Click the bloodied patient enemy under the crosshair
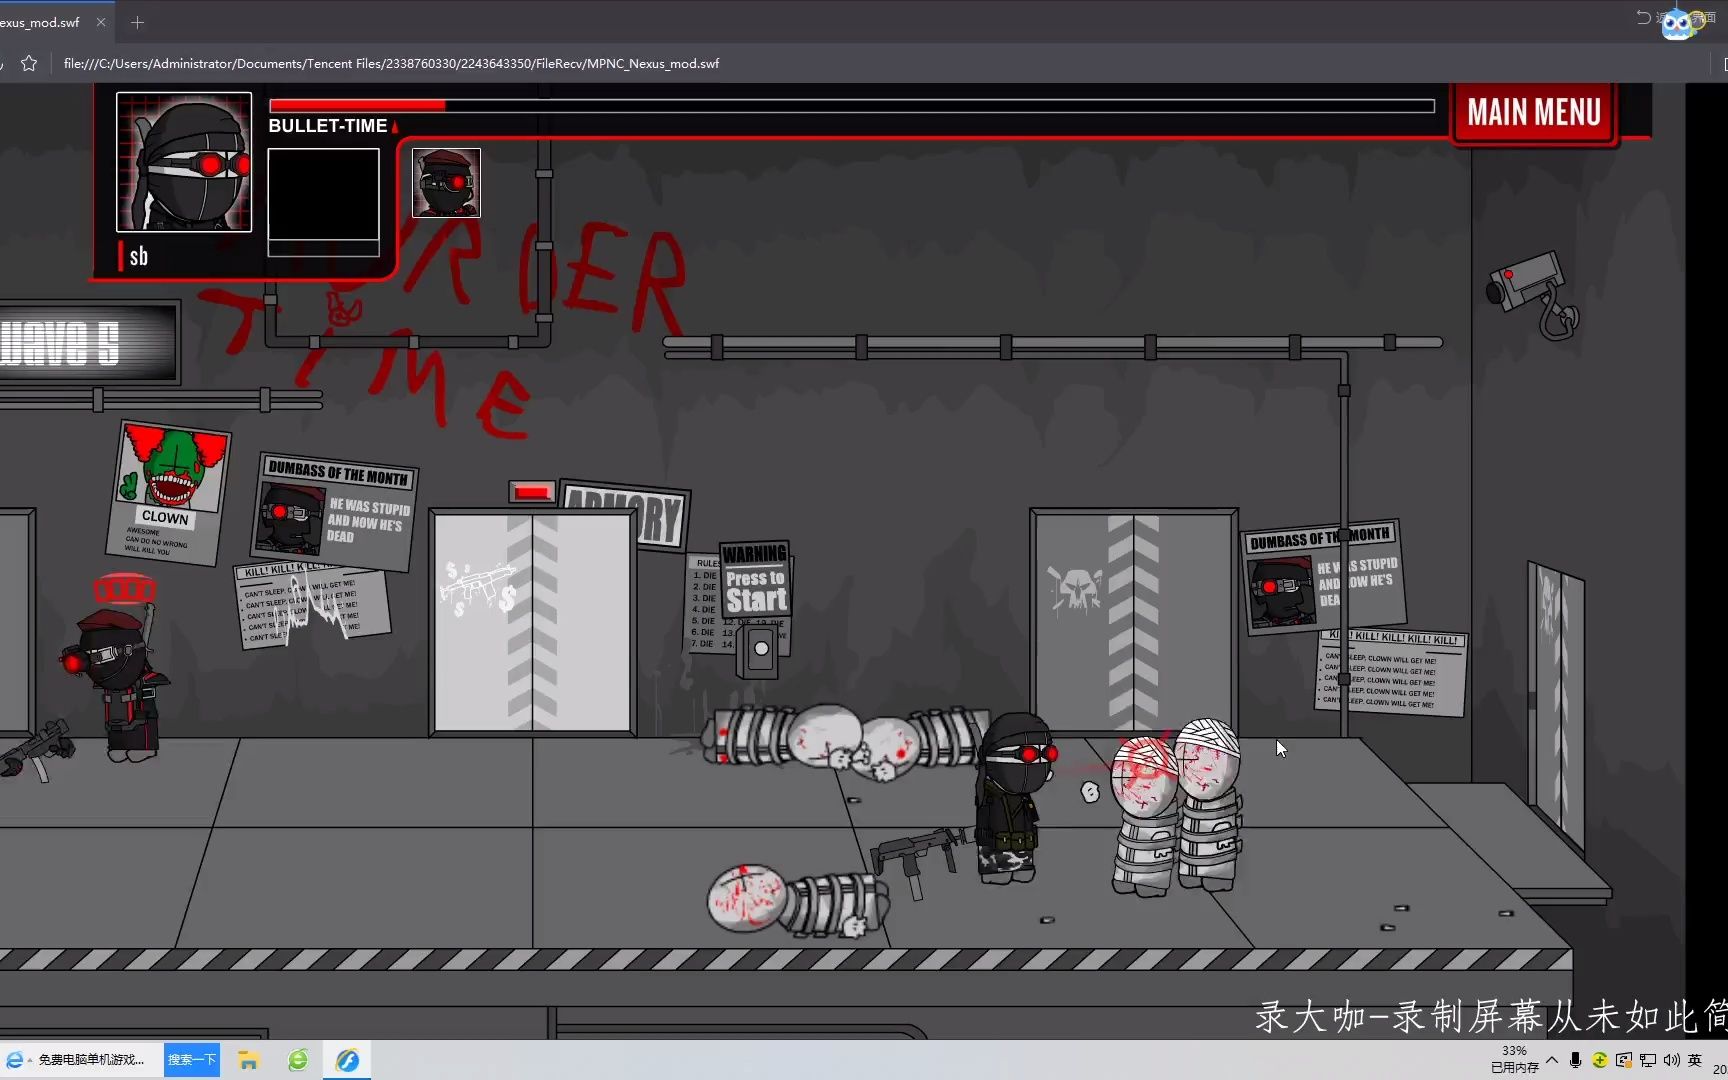 1144,815
